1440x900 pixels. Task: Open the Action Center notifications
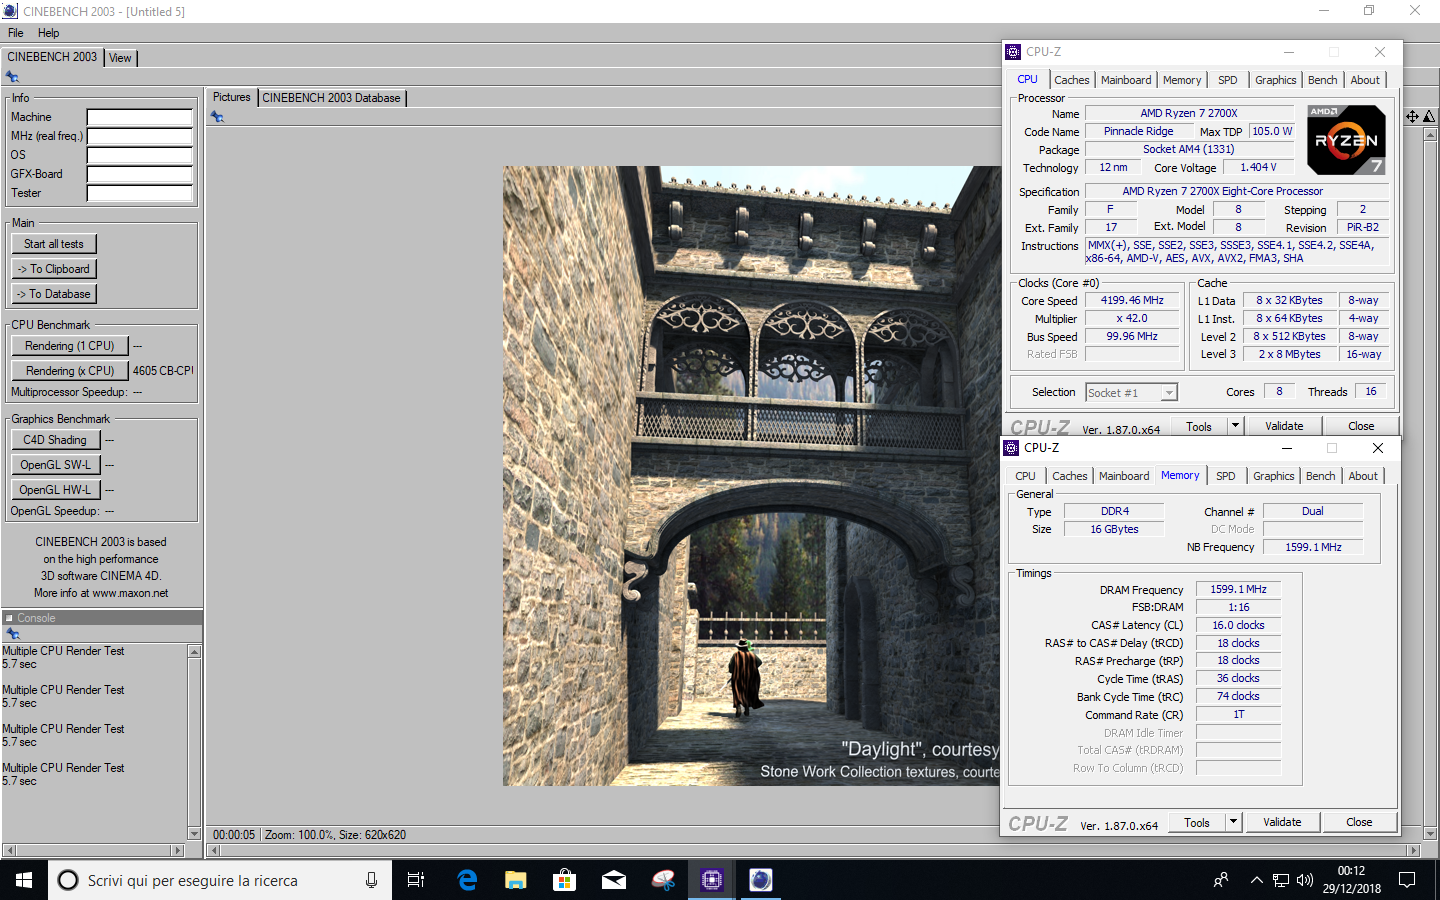pyautogui.click(x=1407, y=880)
